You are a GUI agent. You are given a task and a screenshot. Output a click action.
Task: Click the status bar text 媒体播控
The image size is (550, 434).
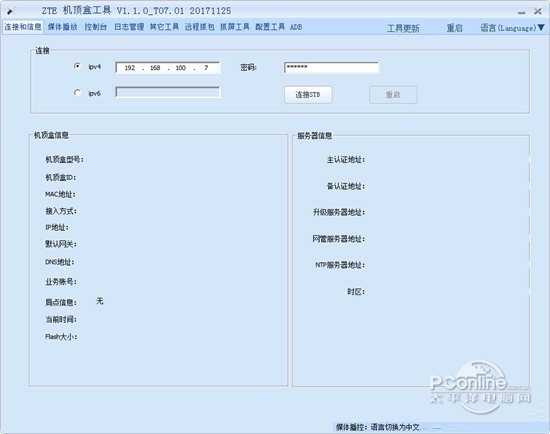tap(351, 427)
